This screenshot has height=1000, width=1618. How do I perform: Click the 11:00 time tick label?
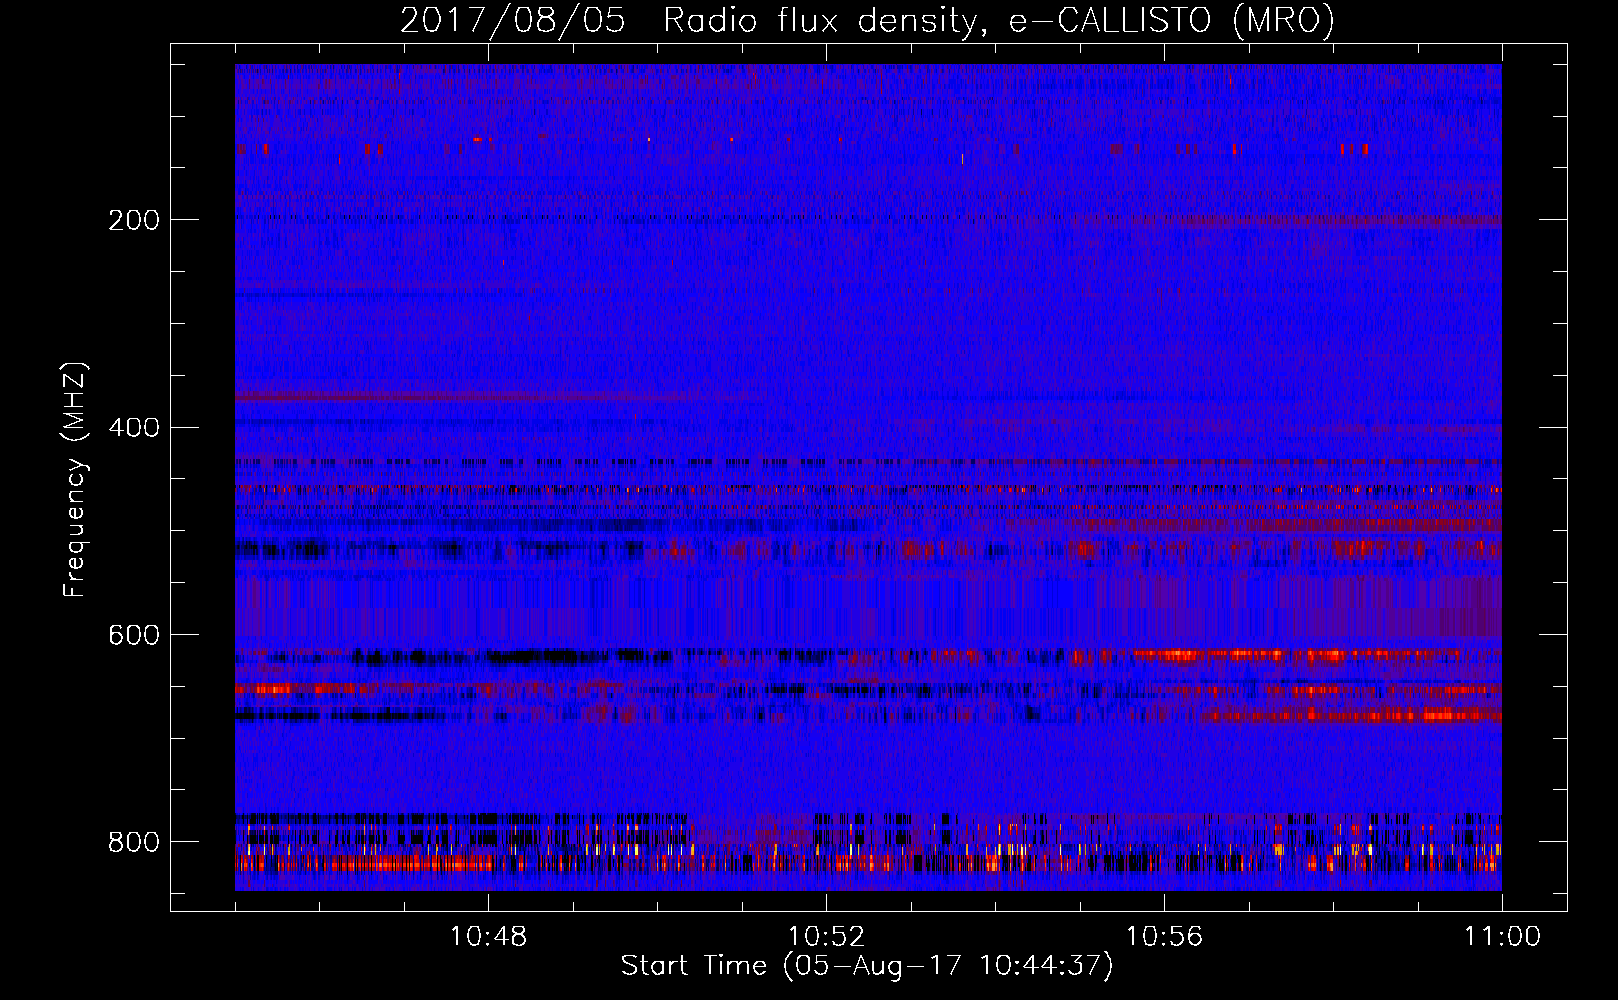(x=1502, y=937)
